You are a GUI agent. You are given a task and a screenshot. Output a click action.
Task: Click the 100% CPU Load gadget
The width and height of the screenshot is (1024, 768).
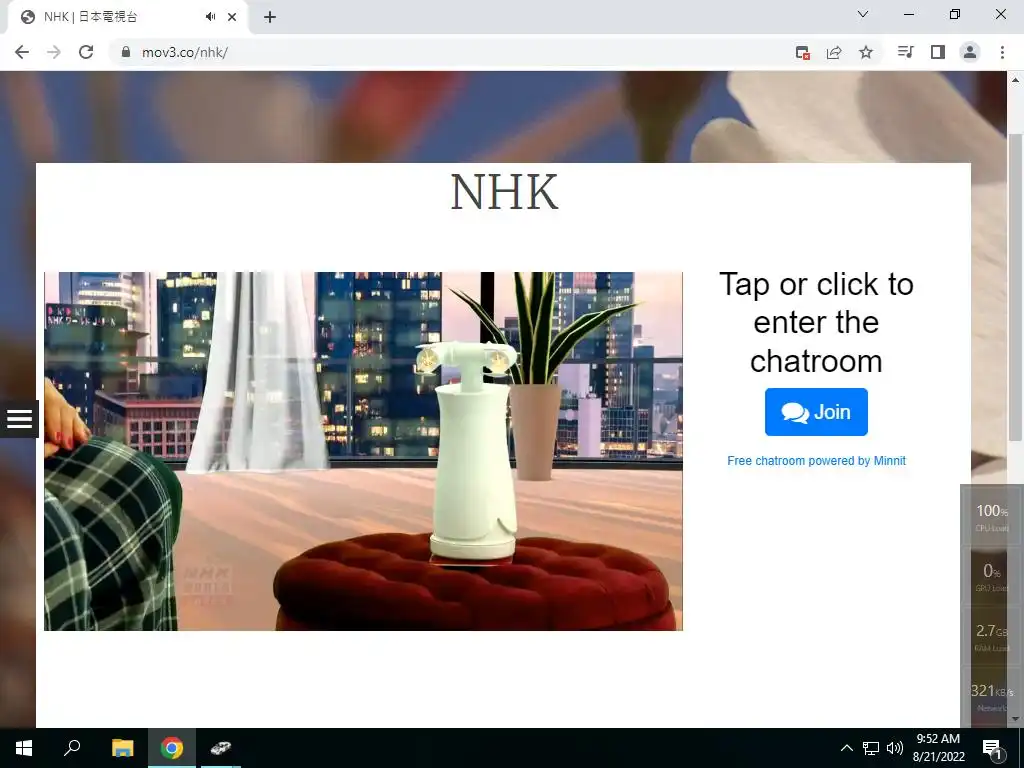pyautogui.click(x=991, y=516)
